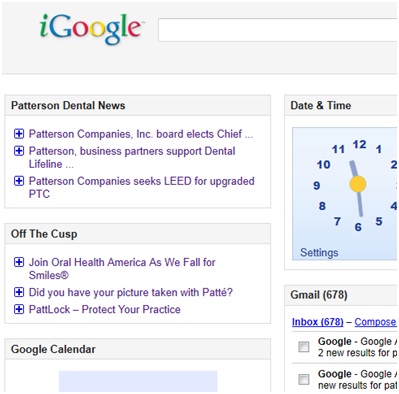
Task: Click the Patterson Dental News gadget title
Action: coord(68,106)
